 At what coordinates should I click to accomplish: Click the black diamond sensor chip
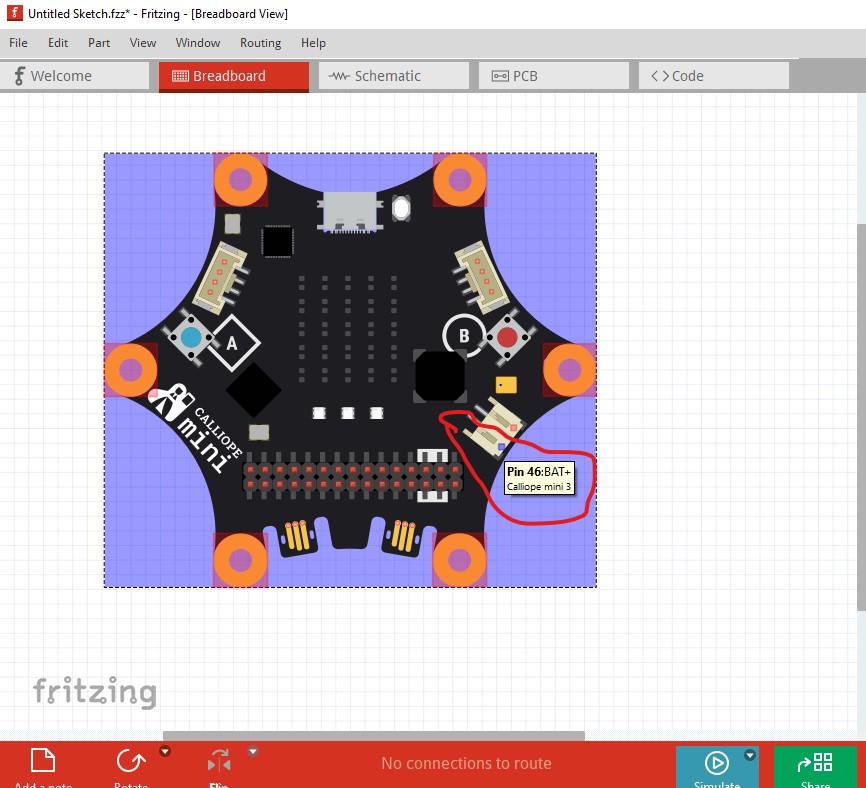[x=254, y=390]
